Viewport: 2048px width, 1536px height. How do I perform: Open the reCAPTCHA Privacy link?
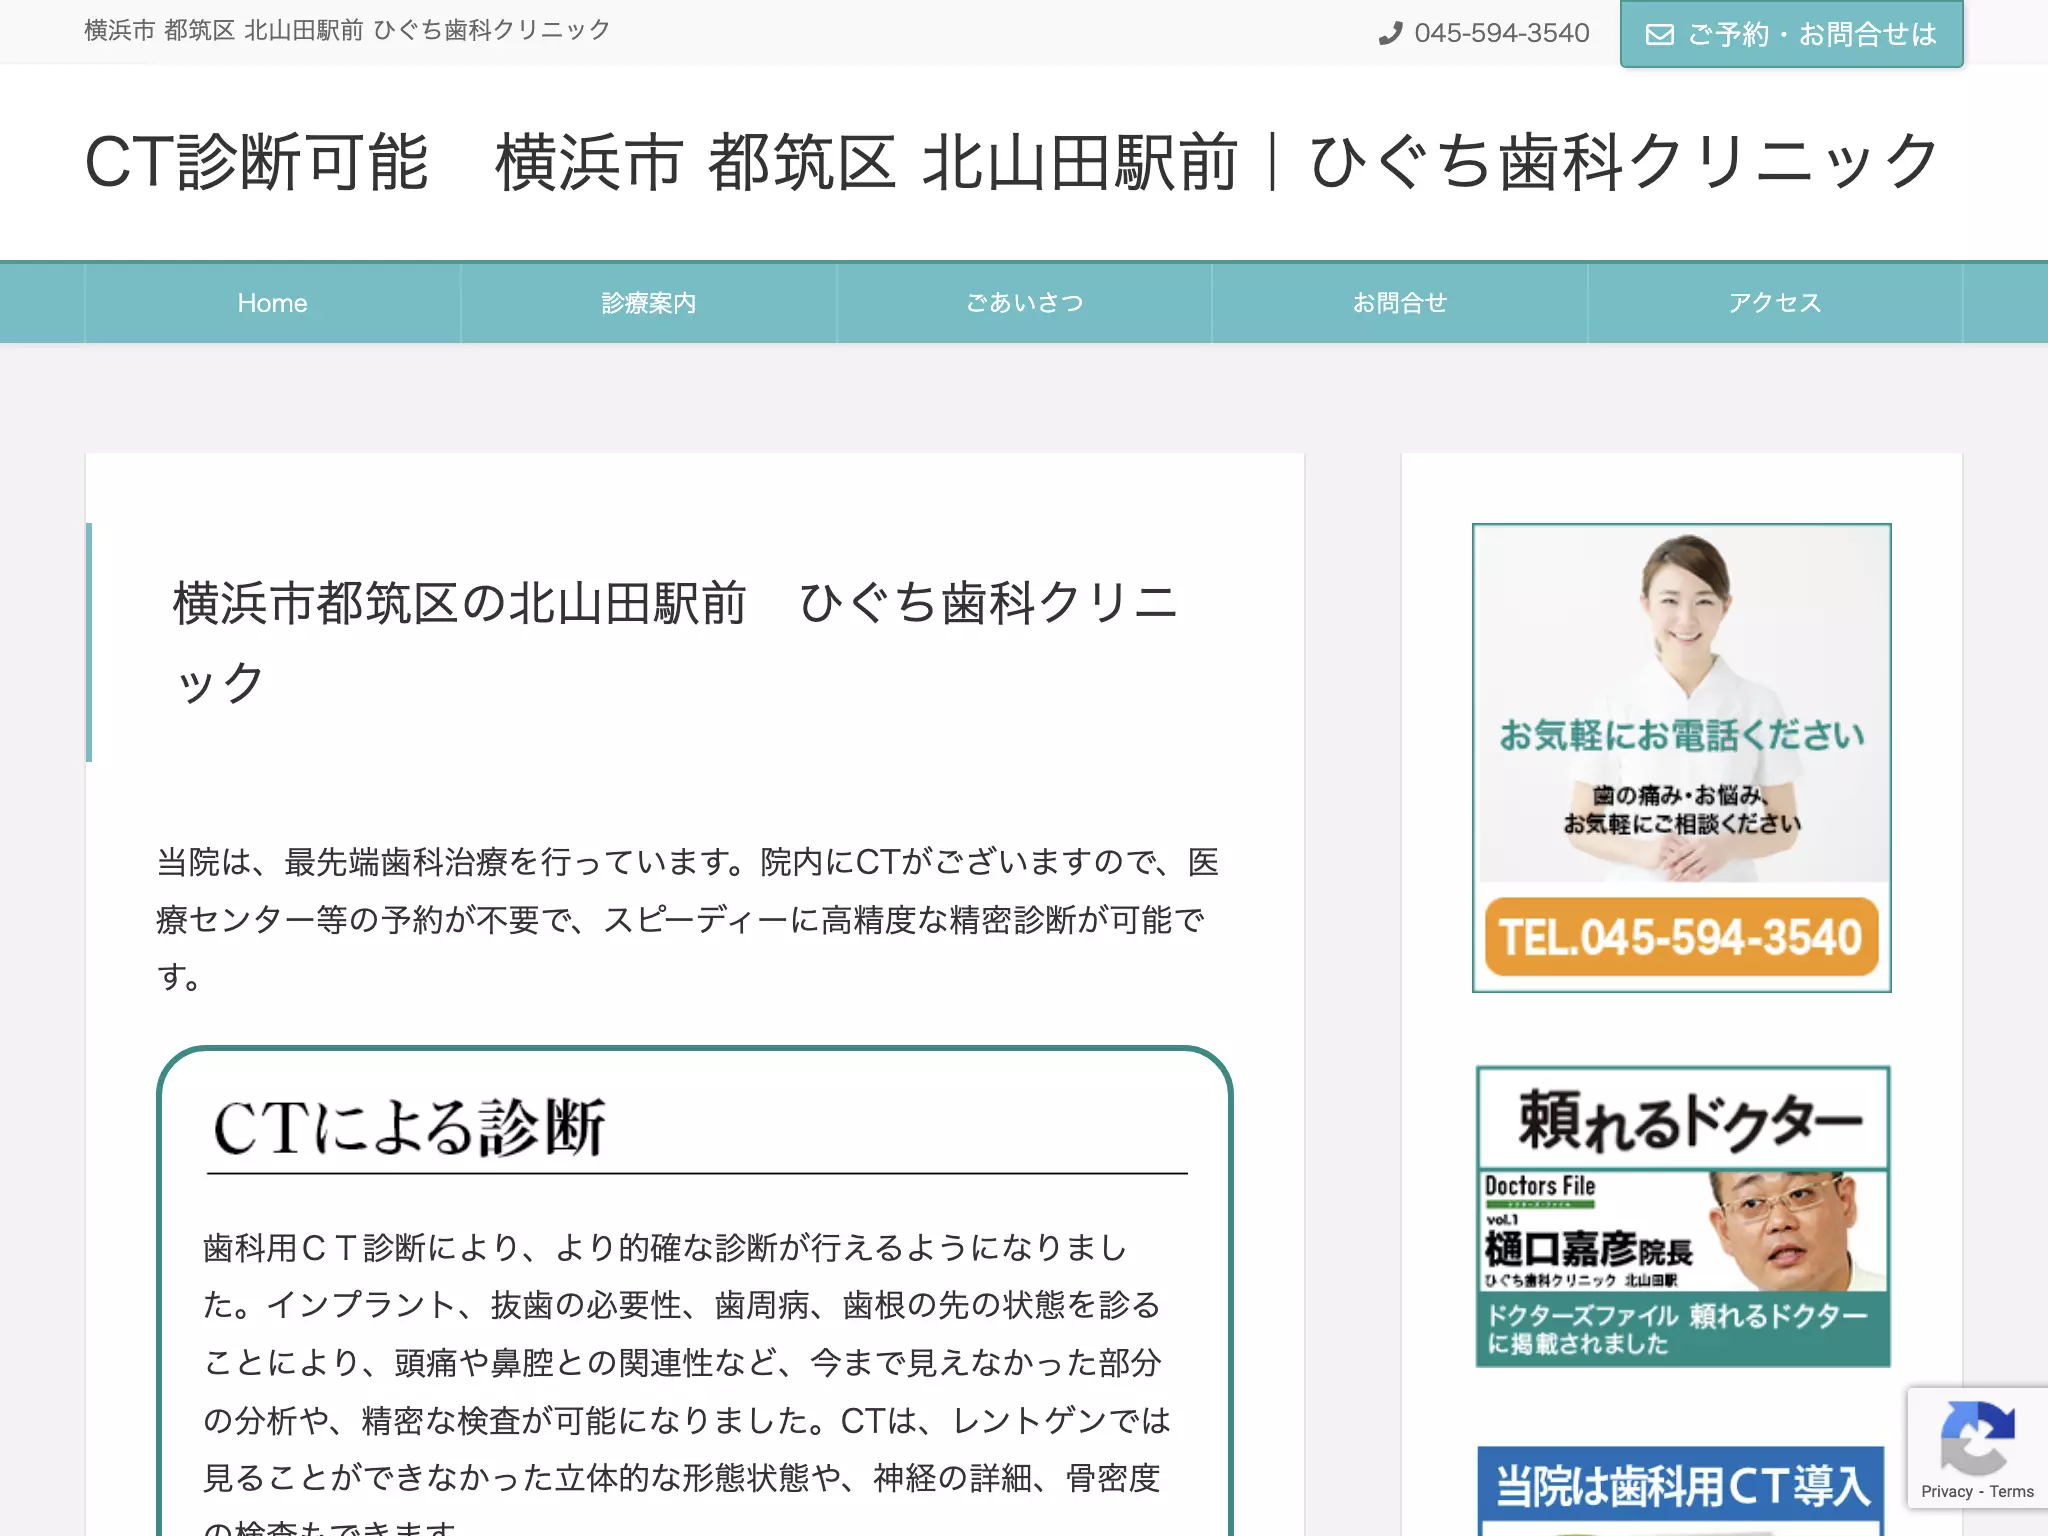pyautogui.click(x=1946, y=1491)
